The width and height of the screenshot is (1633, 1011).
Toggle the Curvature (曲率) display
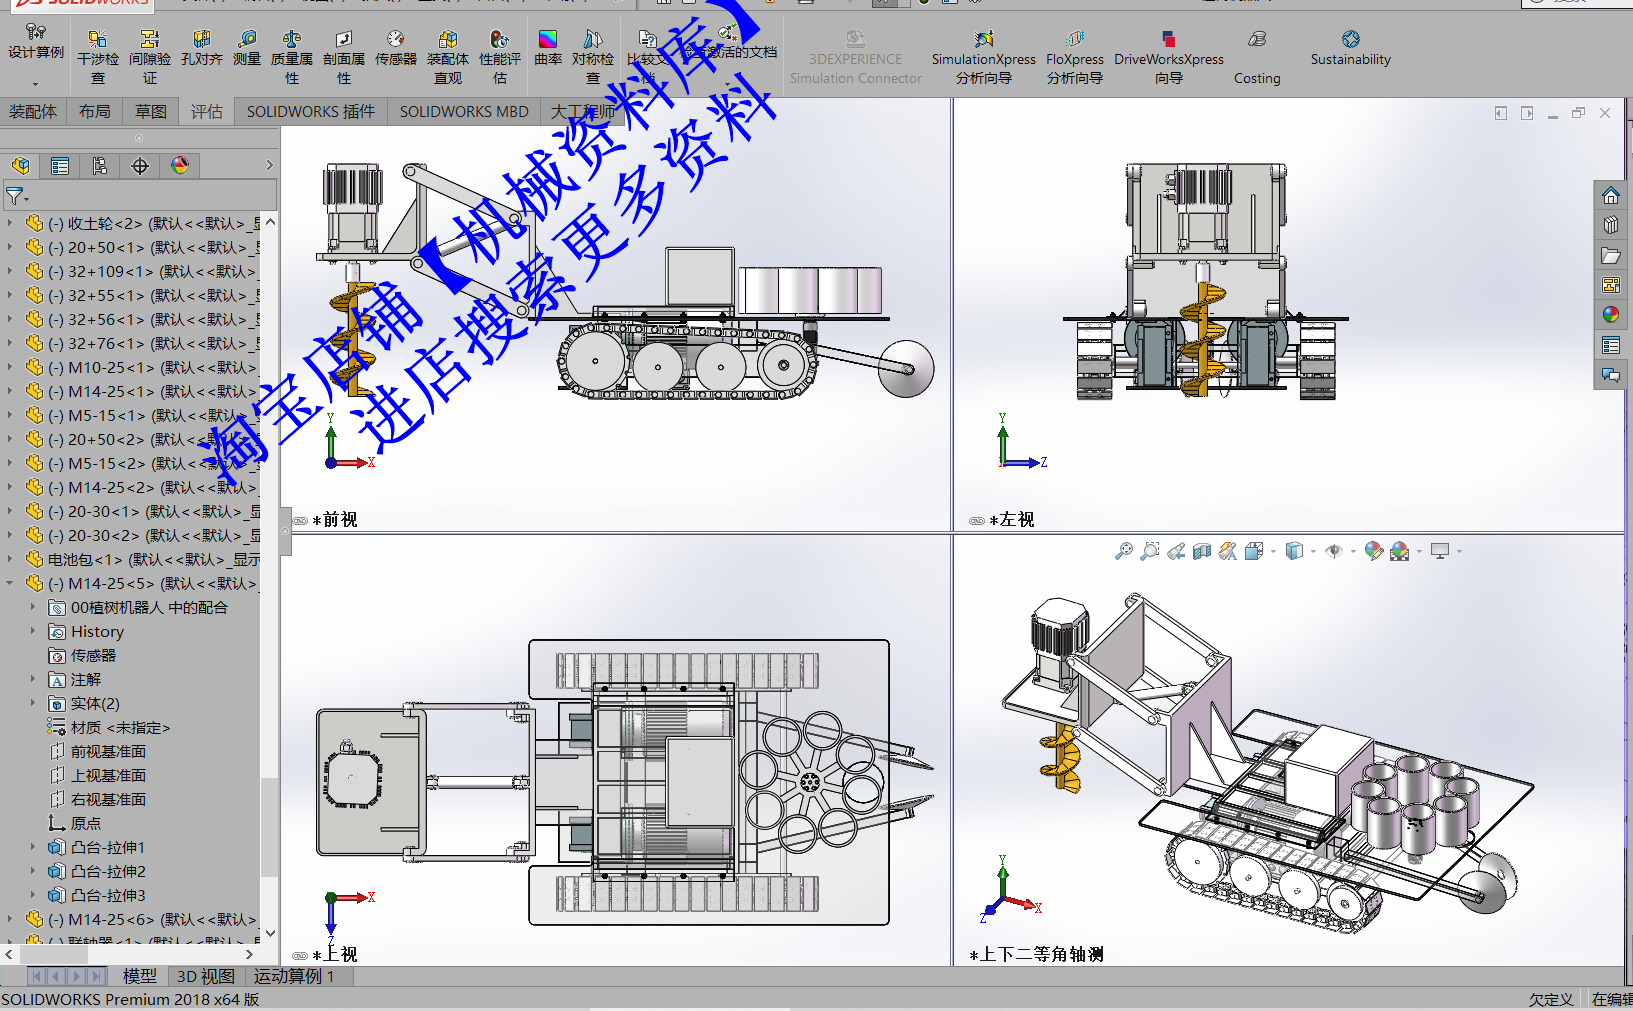coord(548,48)
